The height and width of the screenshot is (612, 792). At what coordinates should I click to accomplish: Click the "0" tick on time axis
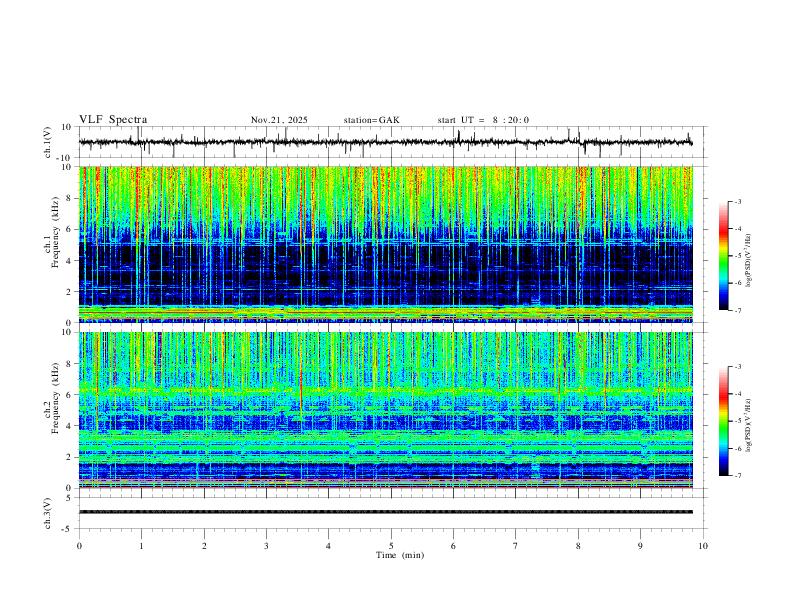(x=79, y=546)
